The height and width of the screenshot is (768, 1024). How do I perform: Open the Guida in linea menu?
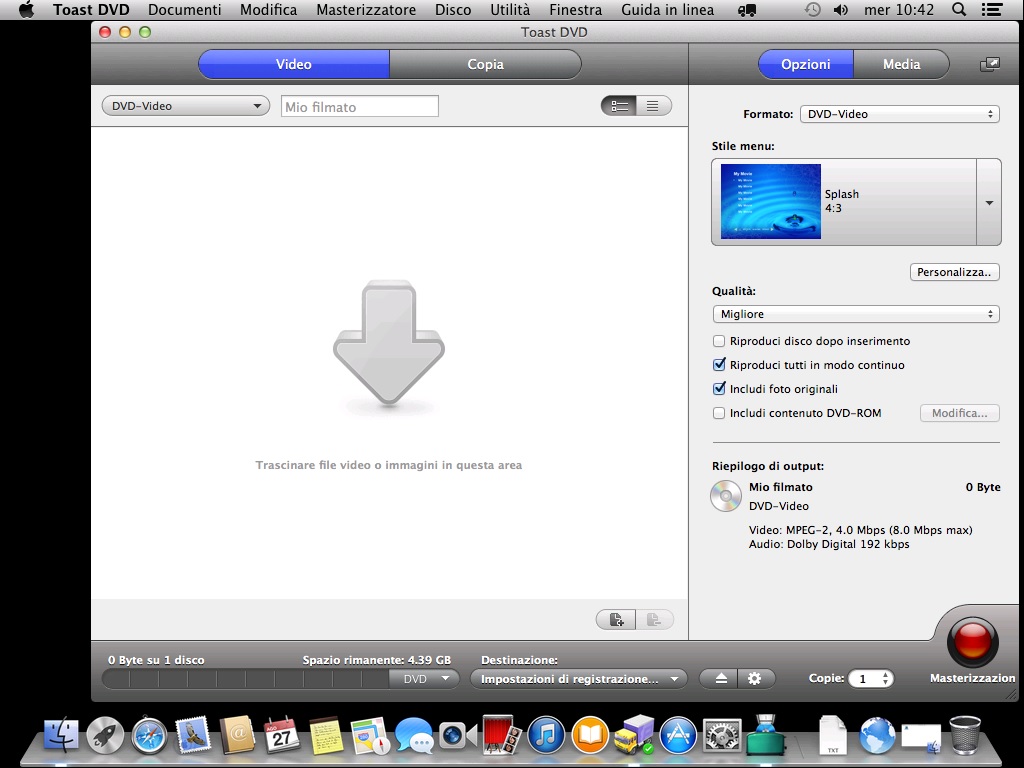click(667, 10)
